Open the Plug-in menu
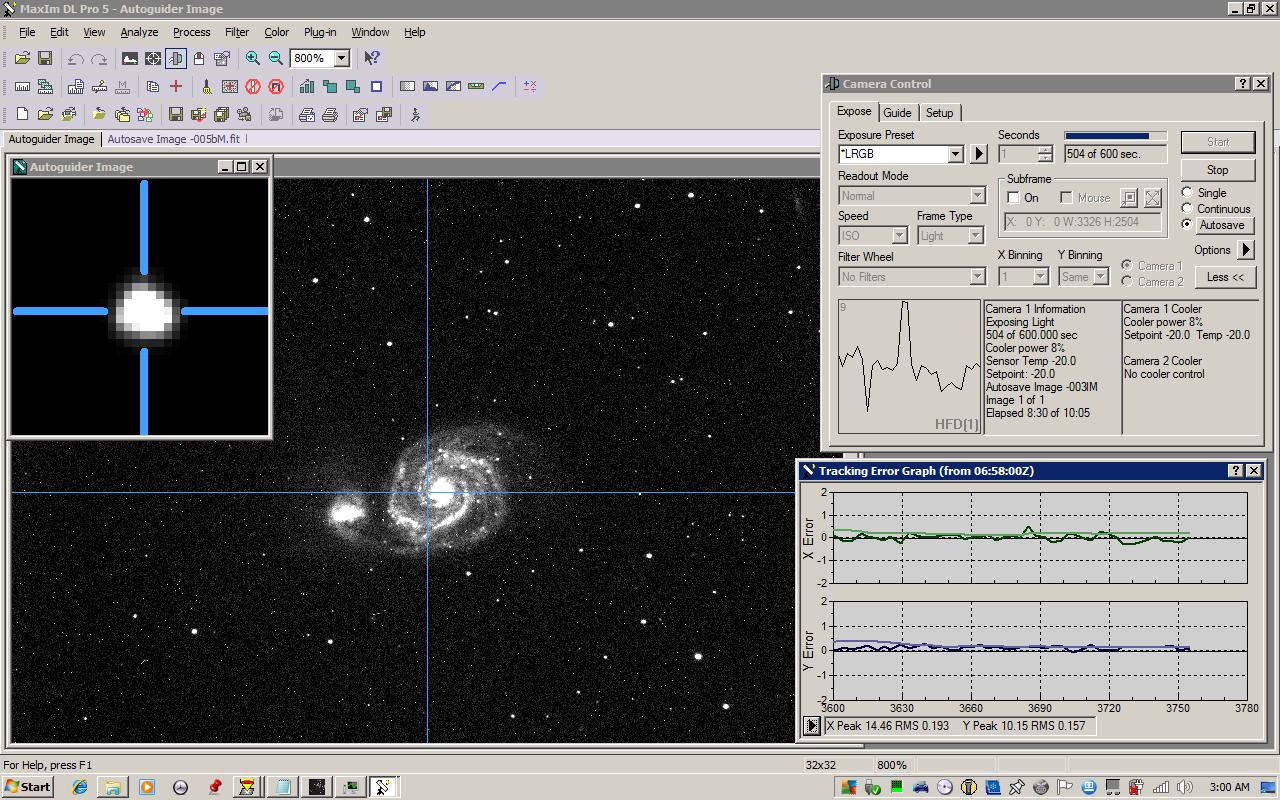The height and width of the screenshot is (800, 1280). coord(320,32)
